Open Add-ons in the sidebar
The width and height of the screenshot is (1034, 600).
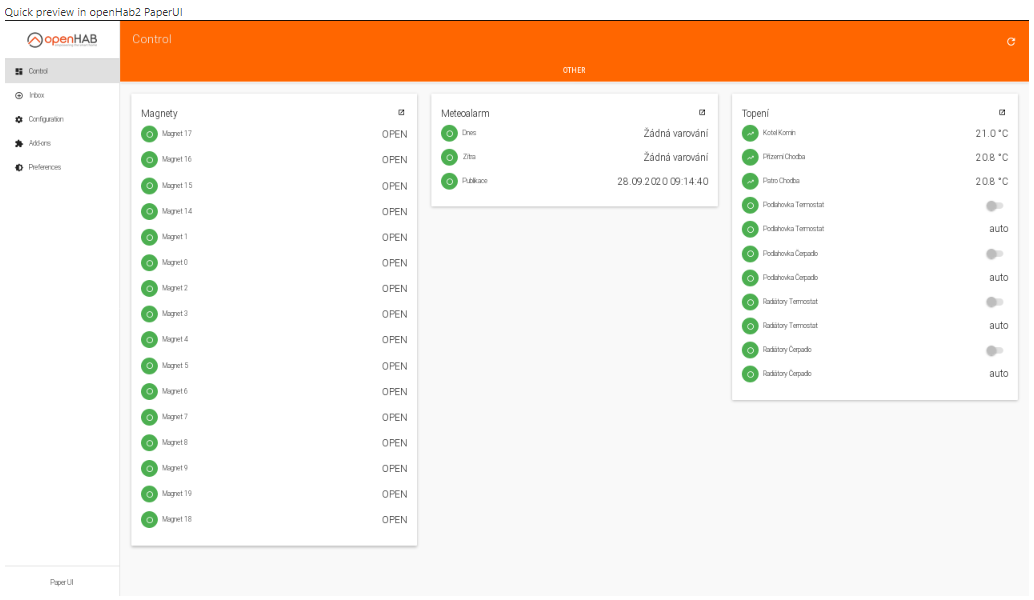click(62, 144)
